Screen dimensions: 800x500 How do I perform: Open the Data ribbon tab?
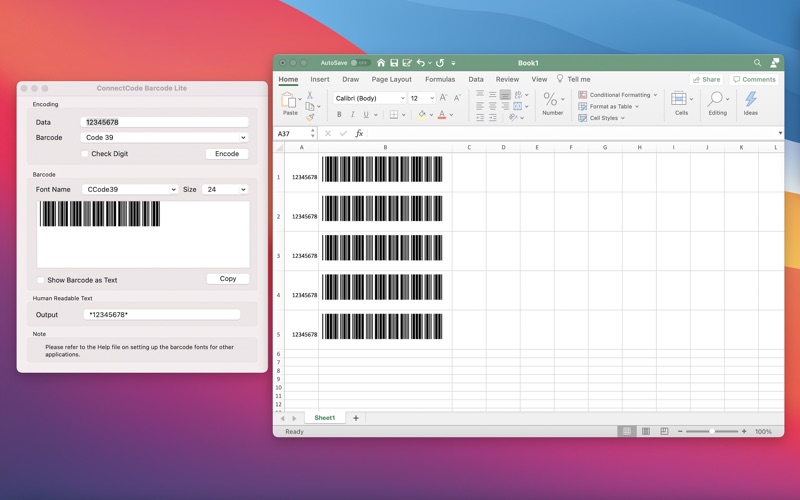pyautogui.click(x=476, y=79)
